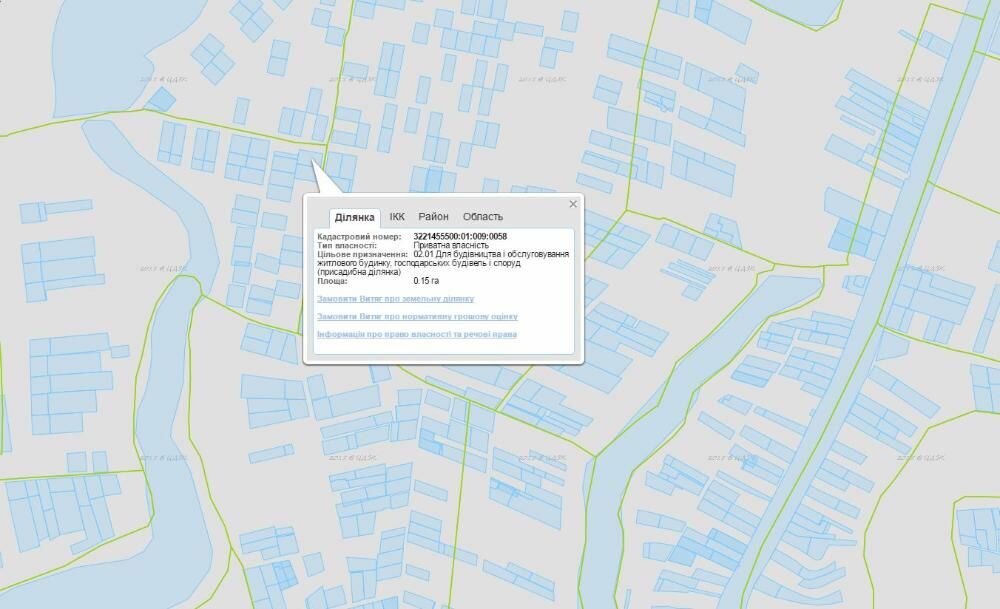Open the Район tab
The image size is (1000, 609).
pos(434,217)
